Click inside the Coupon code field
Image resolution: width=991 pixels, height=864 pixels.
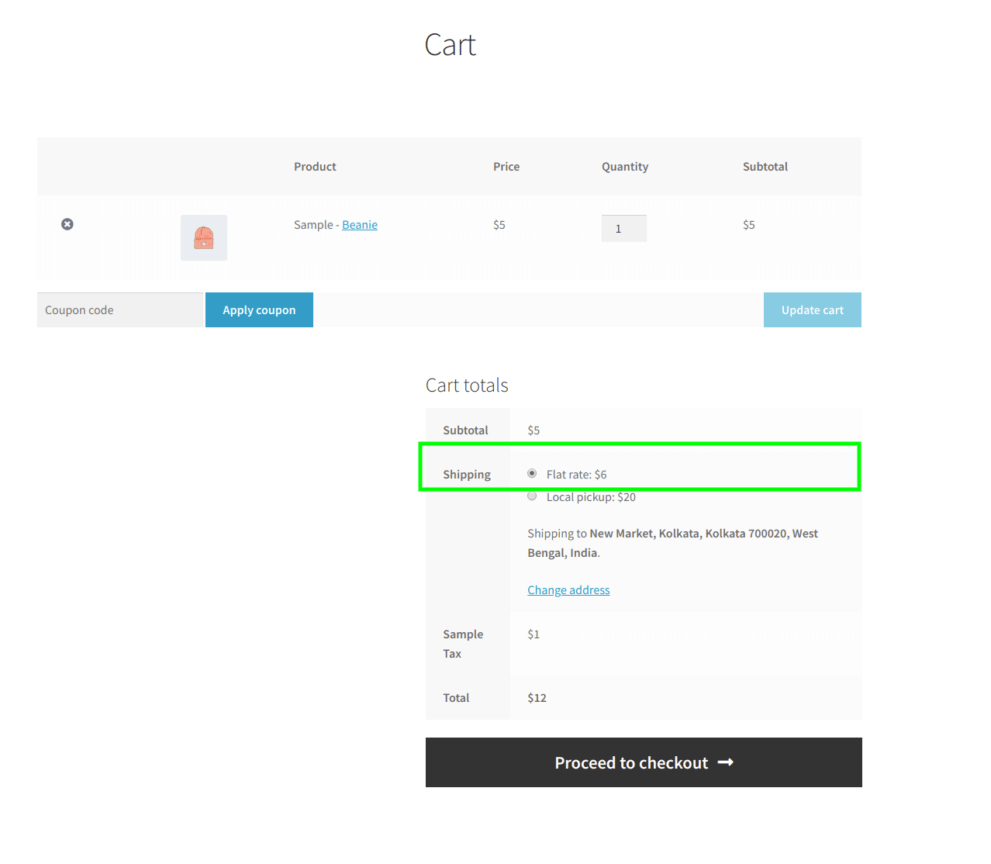click(x=120, y=310)
